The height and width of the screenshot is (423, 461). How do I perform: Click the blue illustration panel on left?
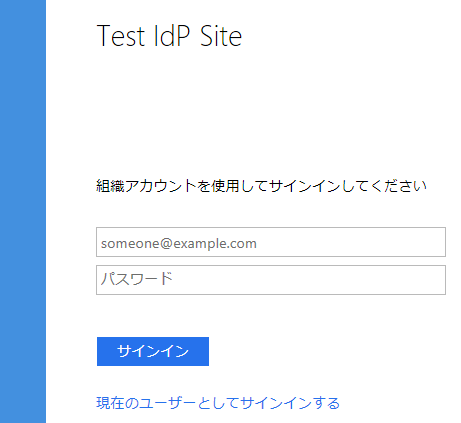[23, 211]
